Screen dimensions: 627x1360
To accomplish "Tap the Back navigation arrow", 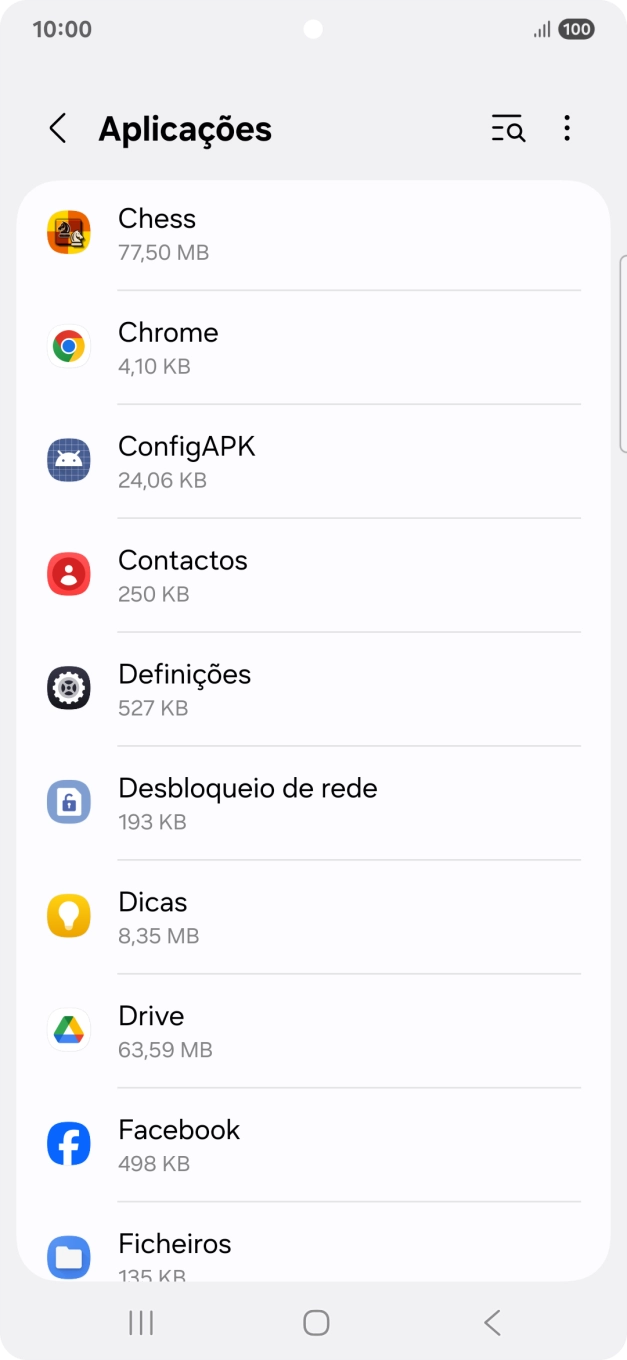I will pos(491,1321).
